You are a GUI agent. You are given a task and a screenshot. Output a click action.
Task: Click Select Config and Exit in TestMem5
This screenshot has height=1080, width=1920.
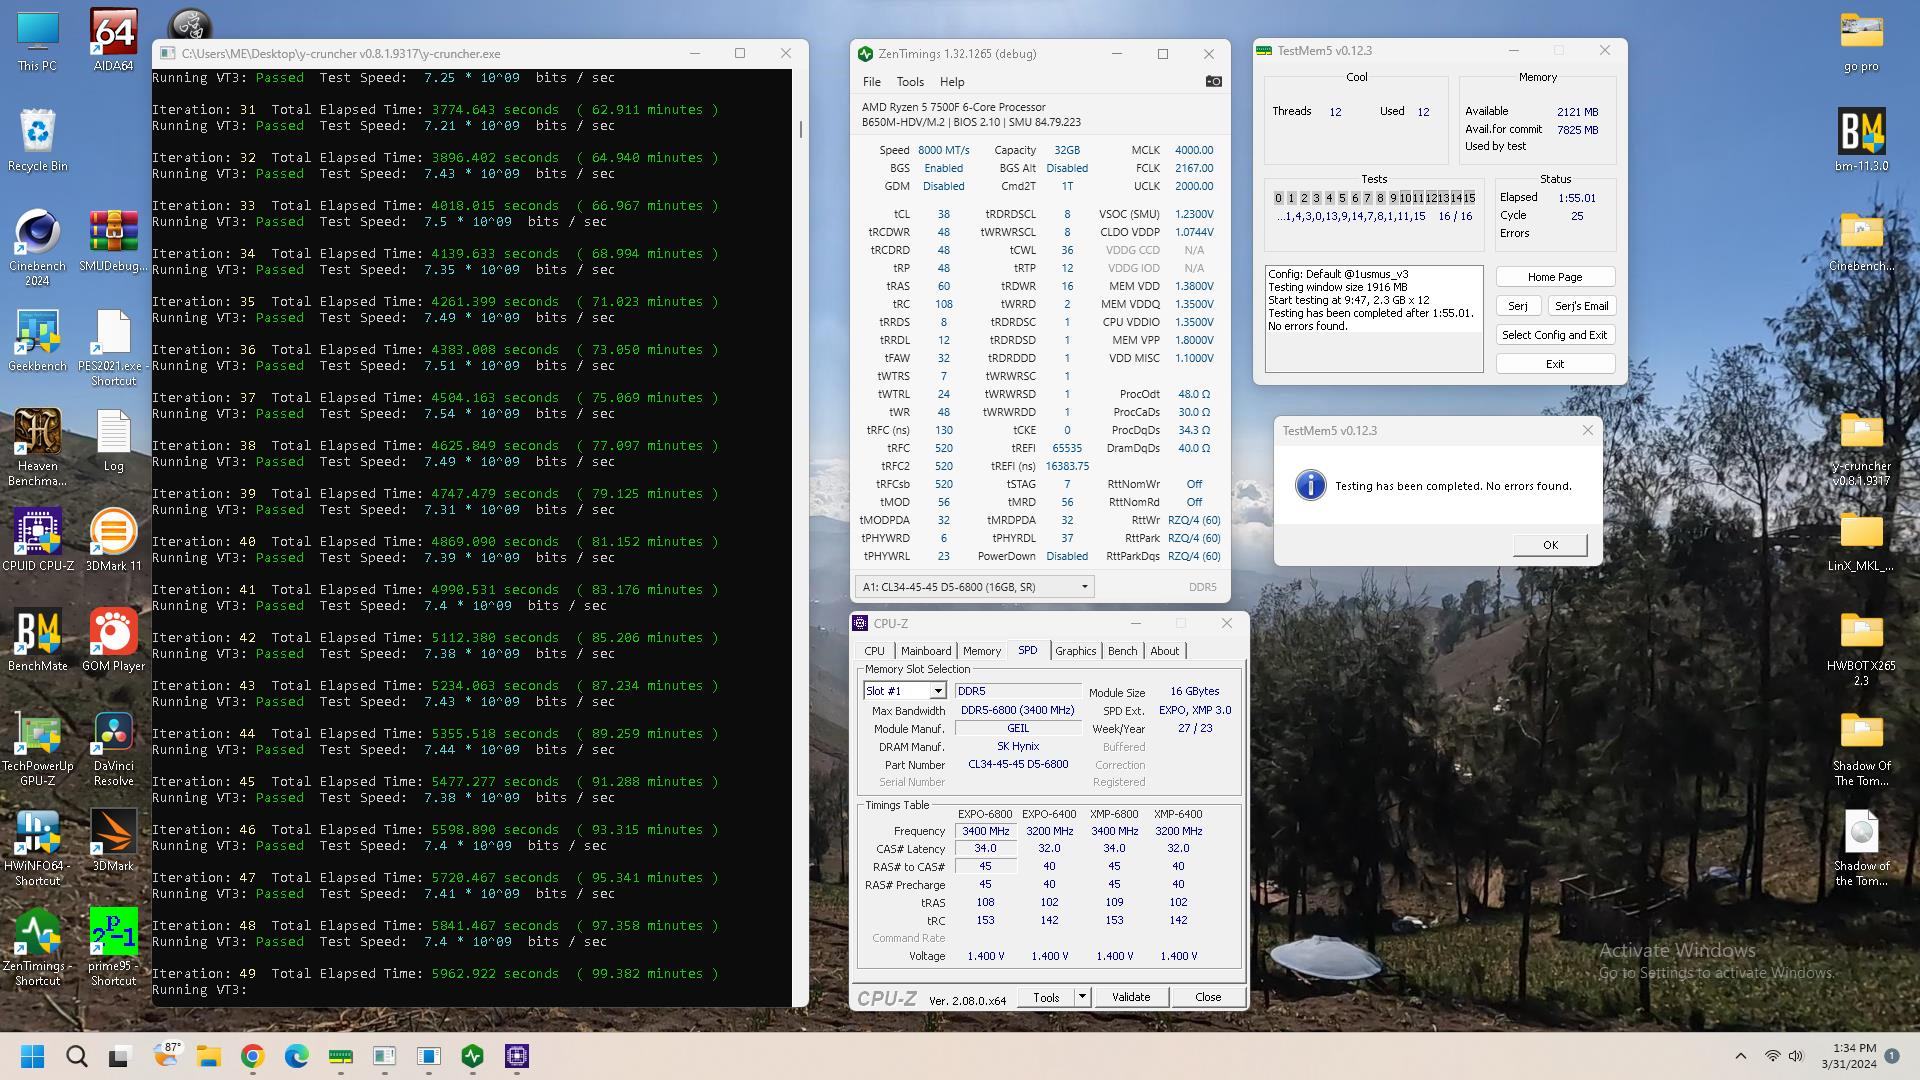coord(1555,335)
